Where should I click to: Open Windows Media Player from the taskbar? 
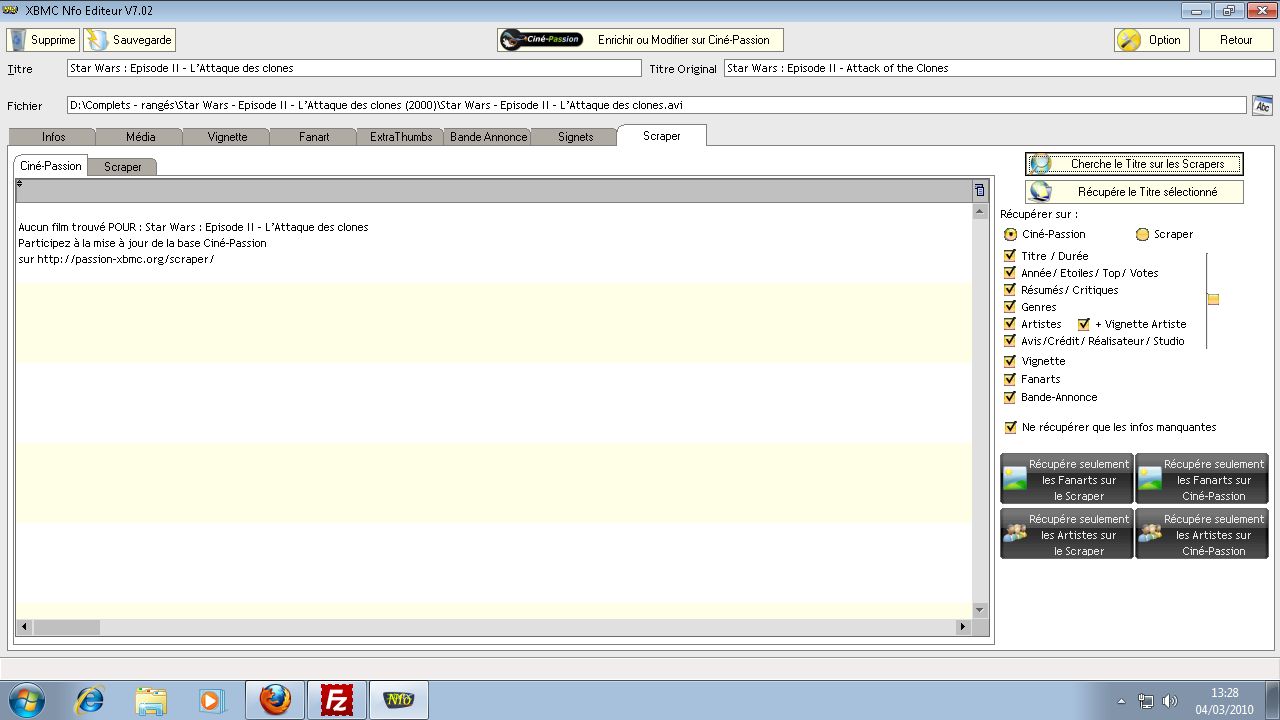[211, 700]
